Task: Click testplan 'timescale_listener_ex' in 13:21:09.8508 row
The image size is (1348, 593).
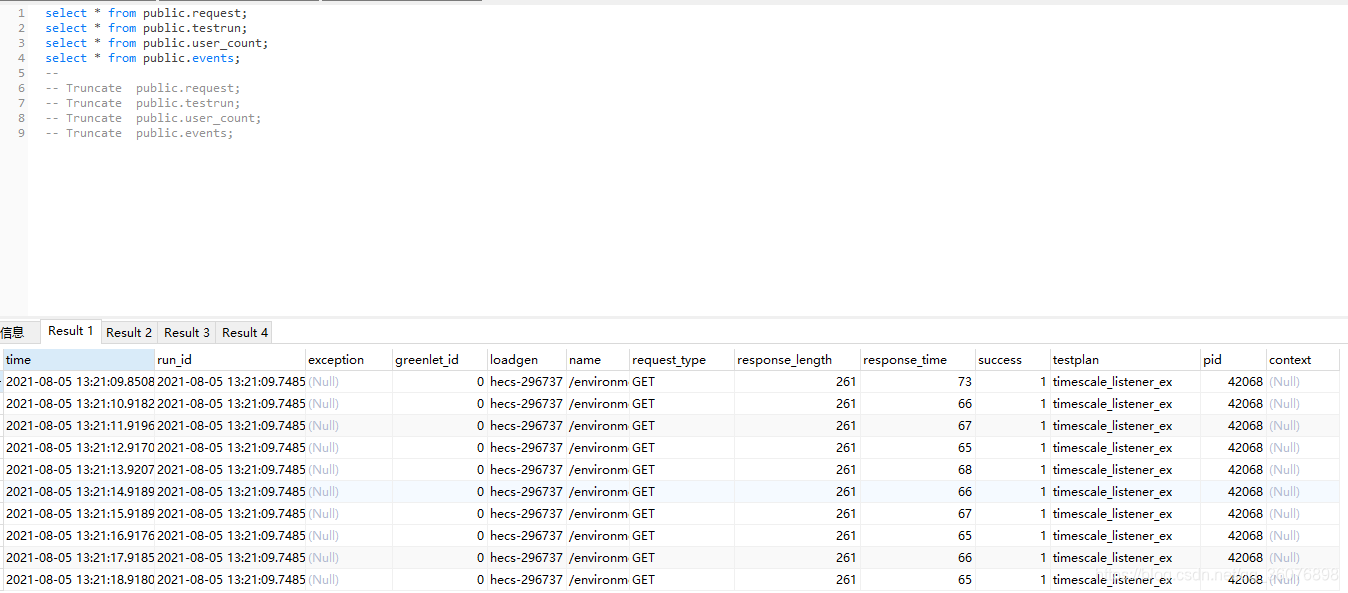Action: click(1126, 382)
